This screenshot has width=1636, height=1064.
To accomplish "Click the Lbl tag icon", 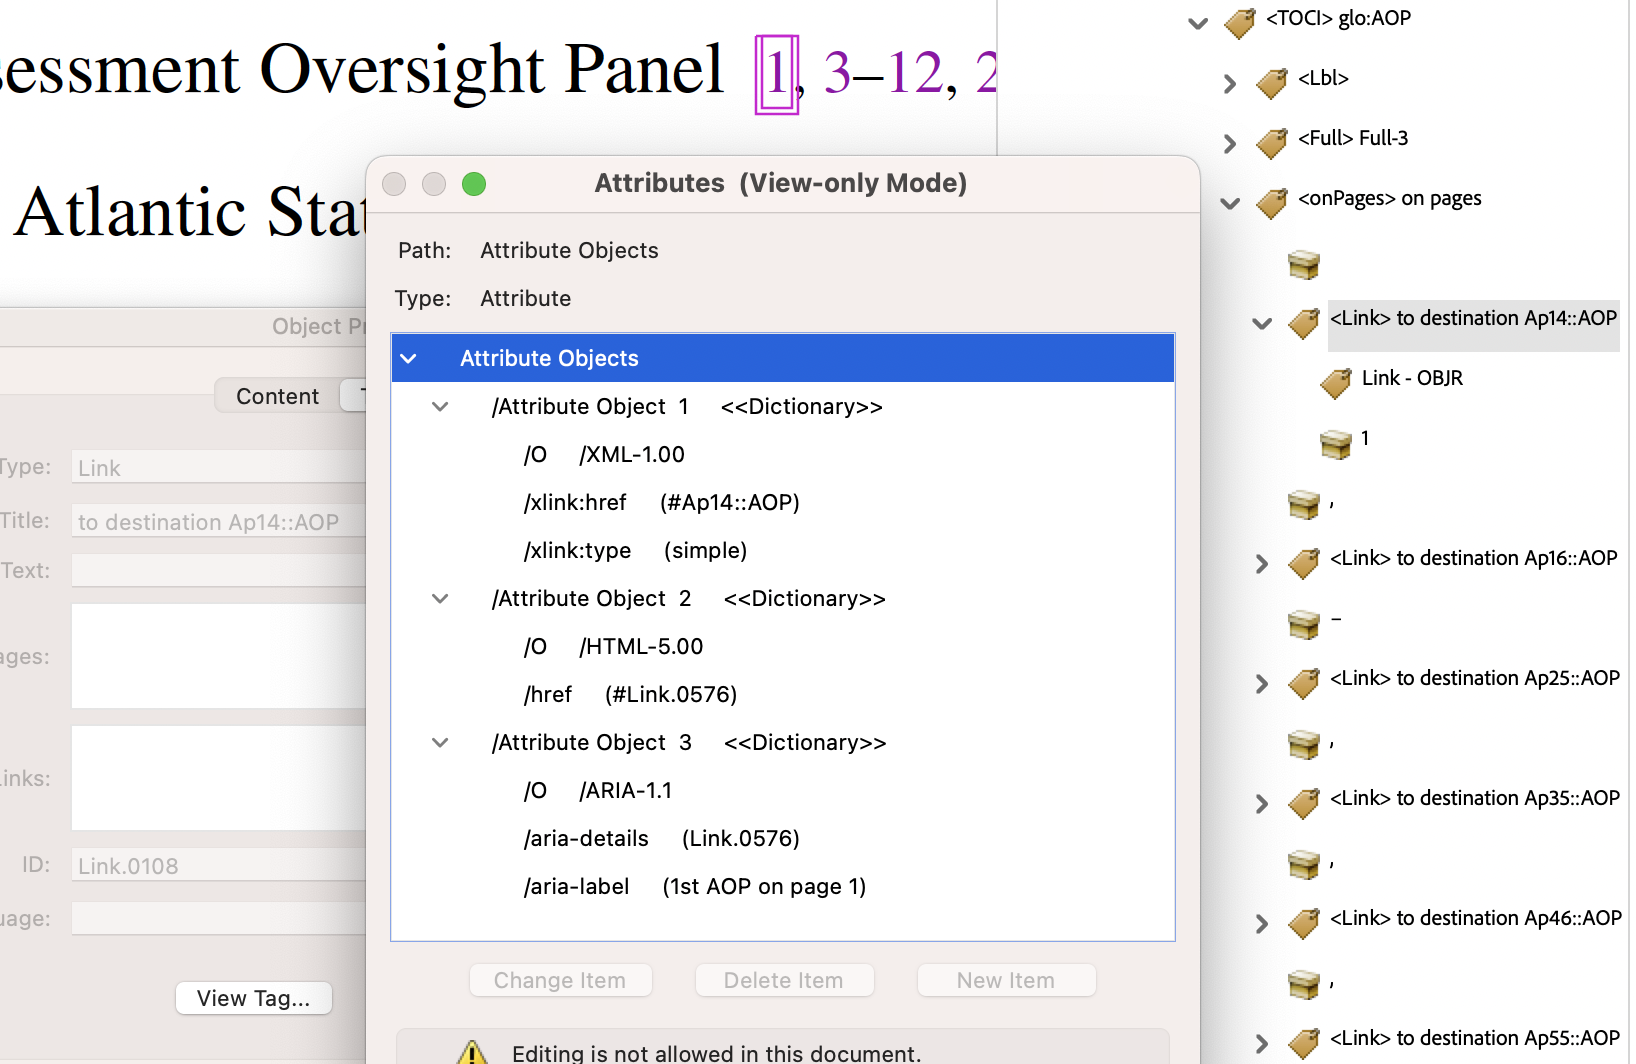I will (1272, 82).
